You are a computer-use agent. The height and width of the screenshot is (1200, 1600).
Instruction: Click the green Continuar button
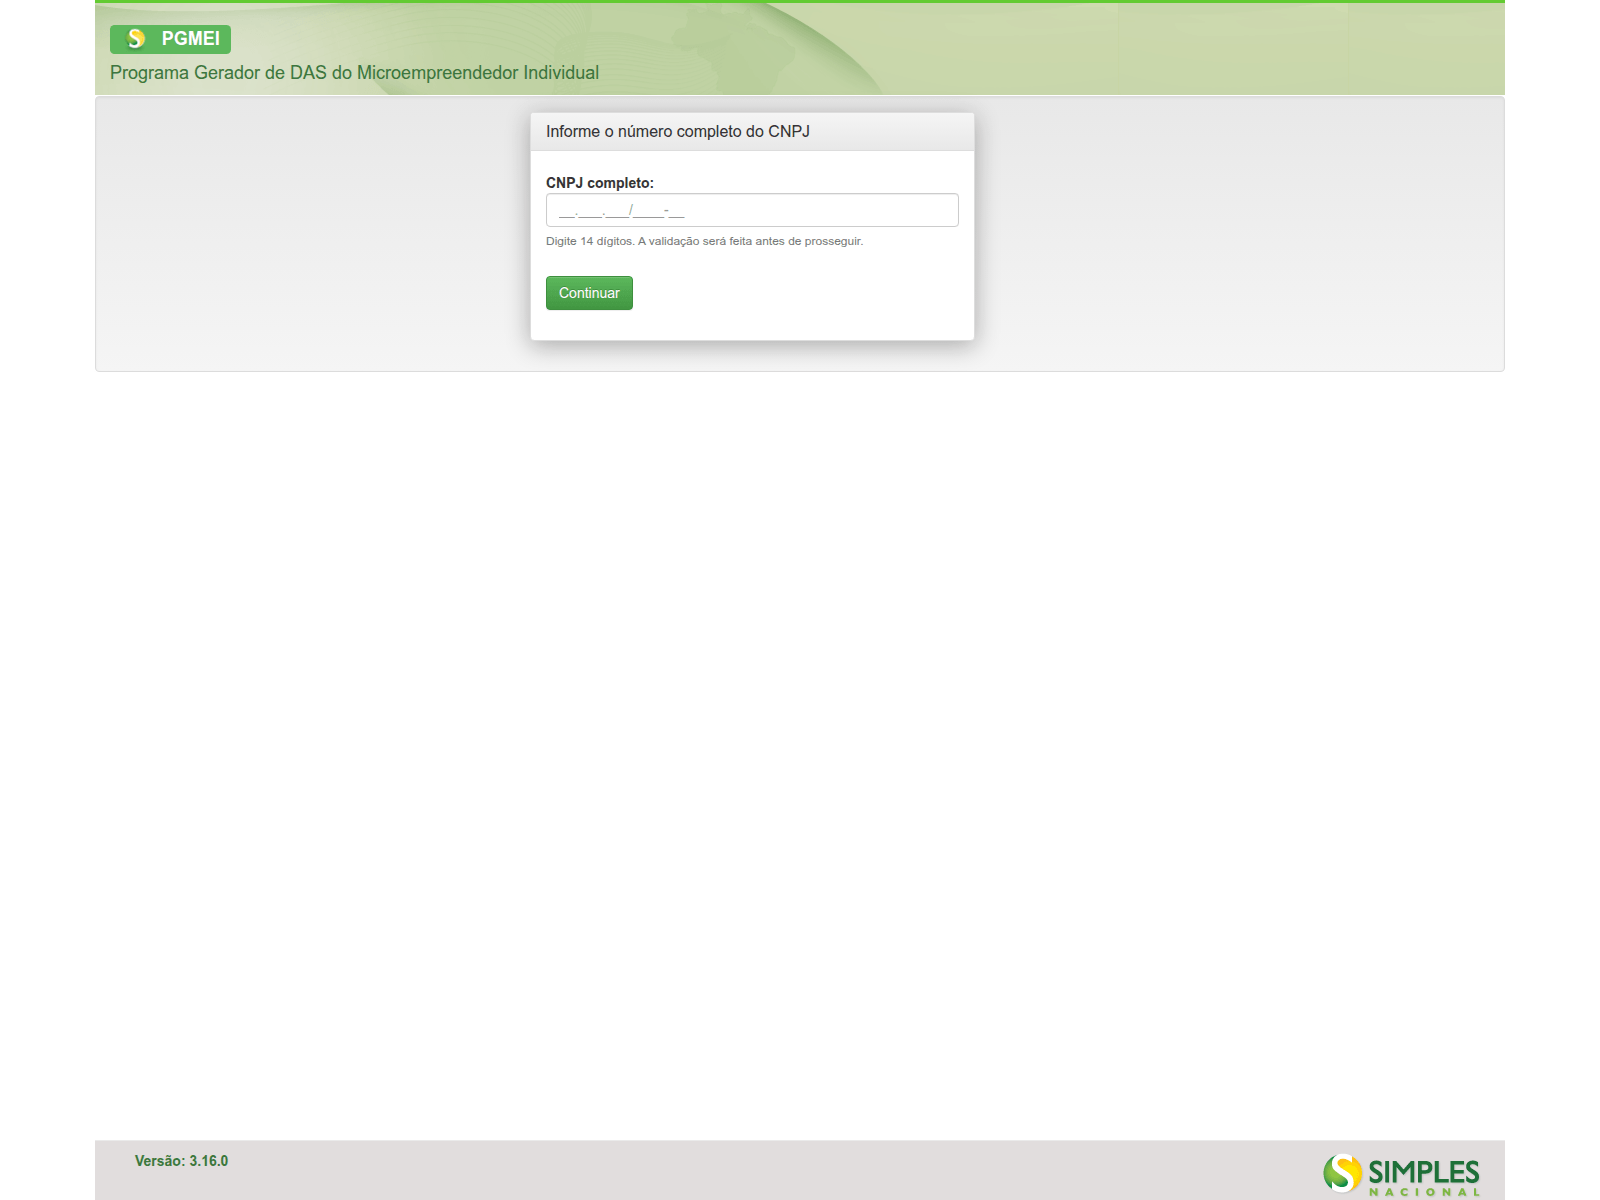tap(589, 293)
